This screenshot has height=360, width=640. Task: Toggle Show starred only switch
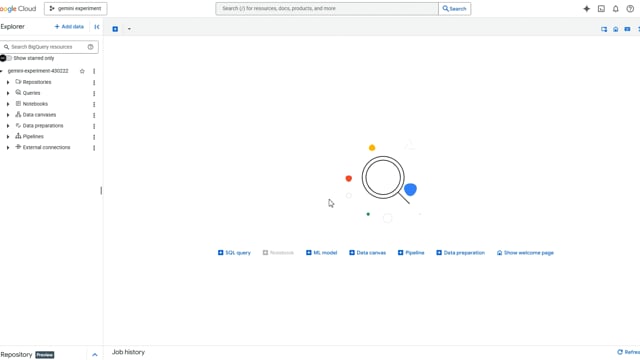(6, 58)
